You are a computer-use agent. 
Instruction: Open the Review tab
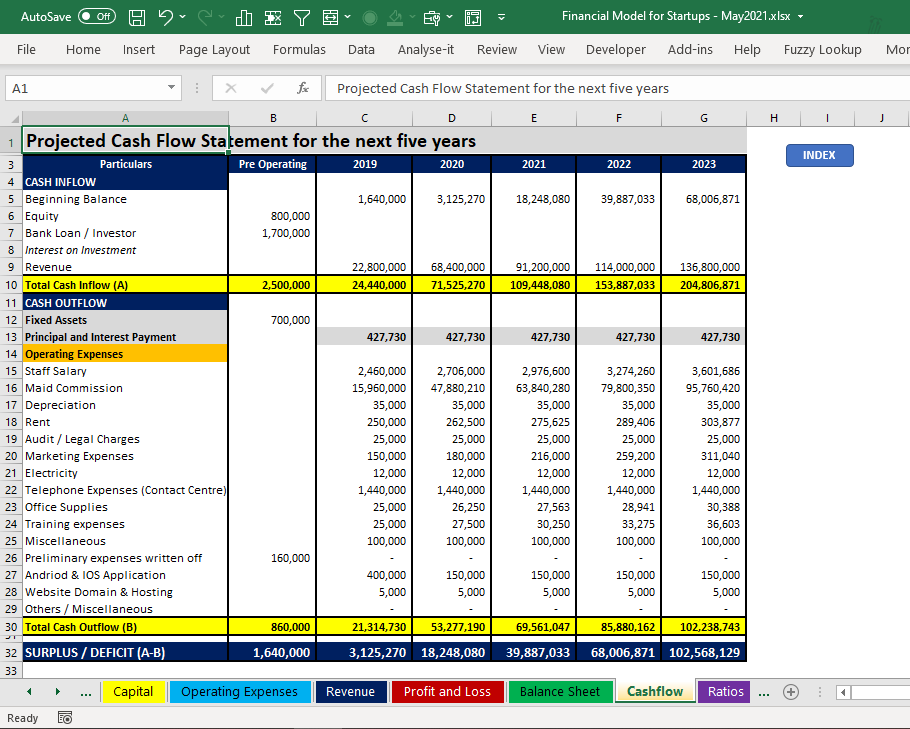tap(497, 50)
